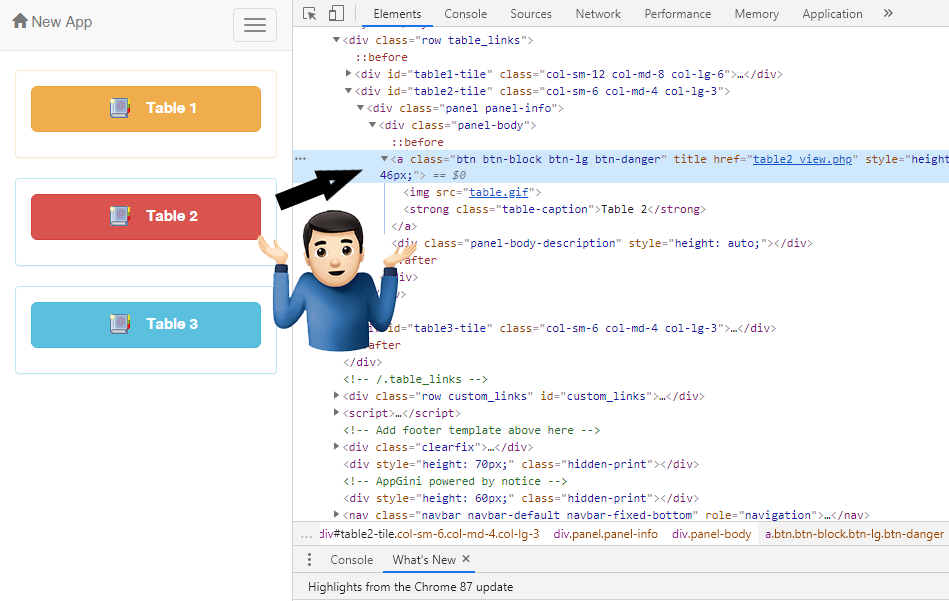949x601 pixels.
Task: Click the book icon in Table 1 button
Action: click(120, 108)
